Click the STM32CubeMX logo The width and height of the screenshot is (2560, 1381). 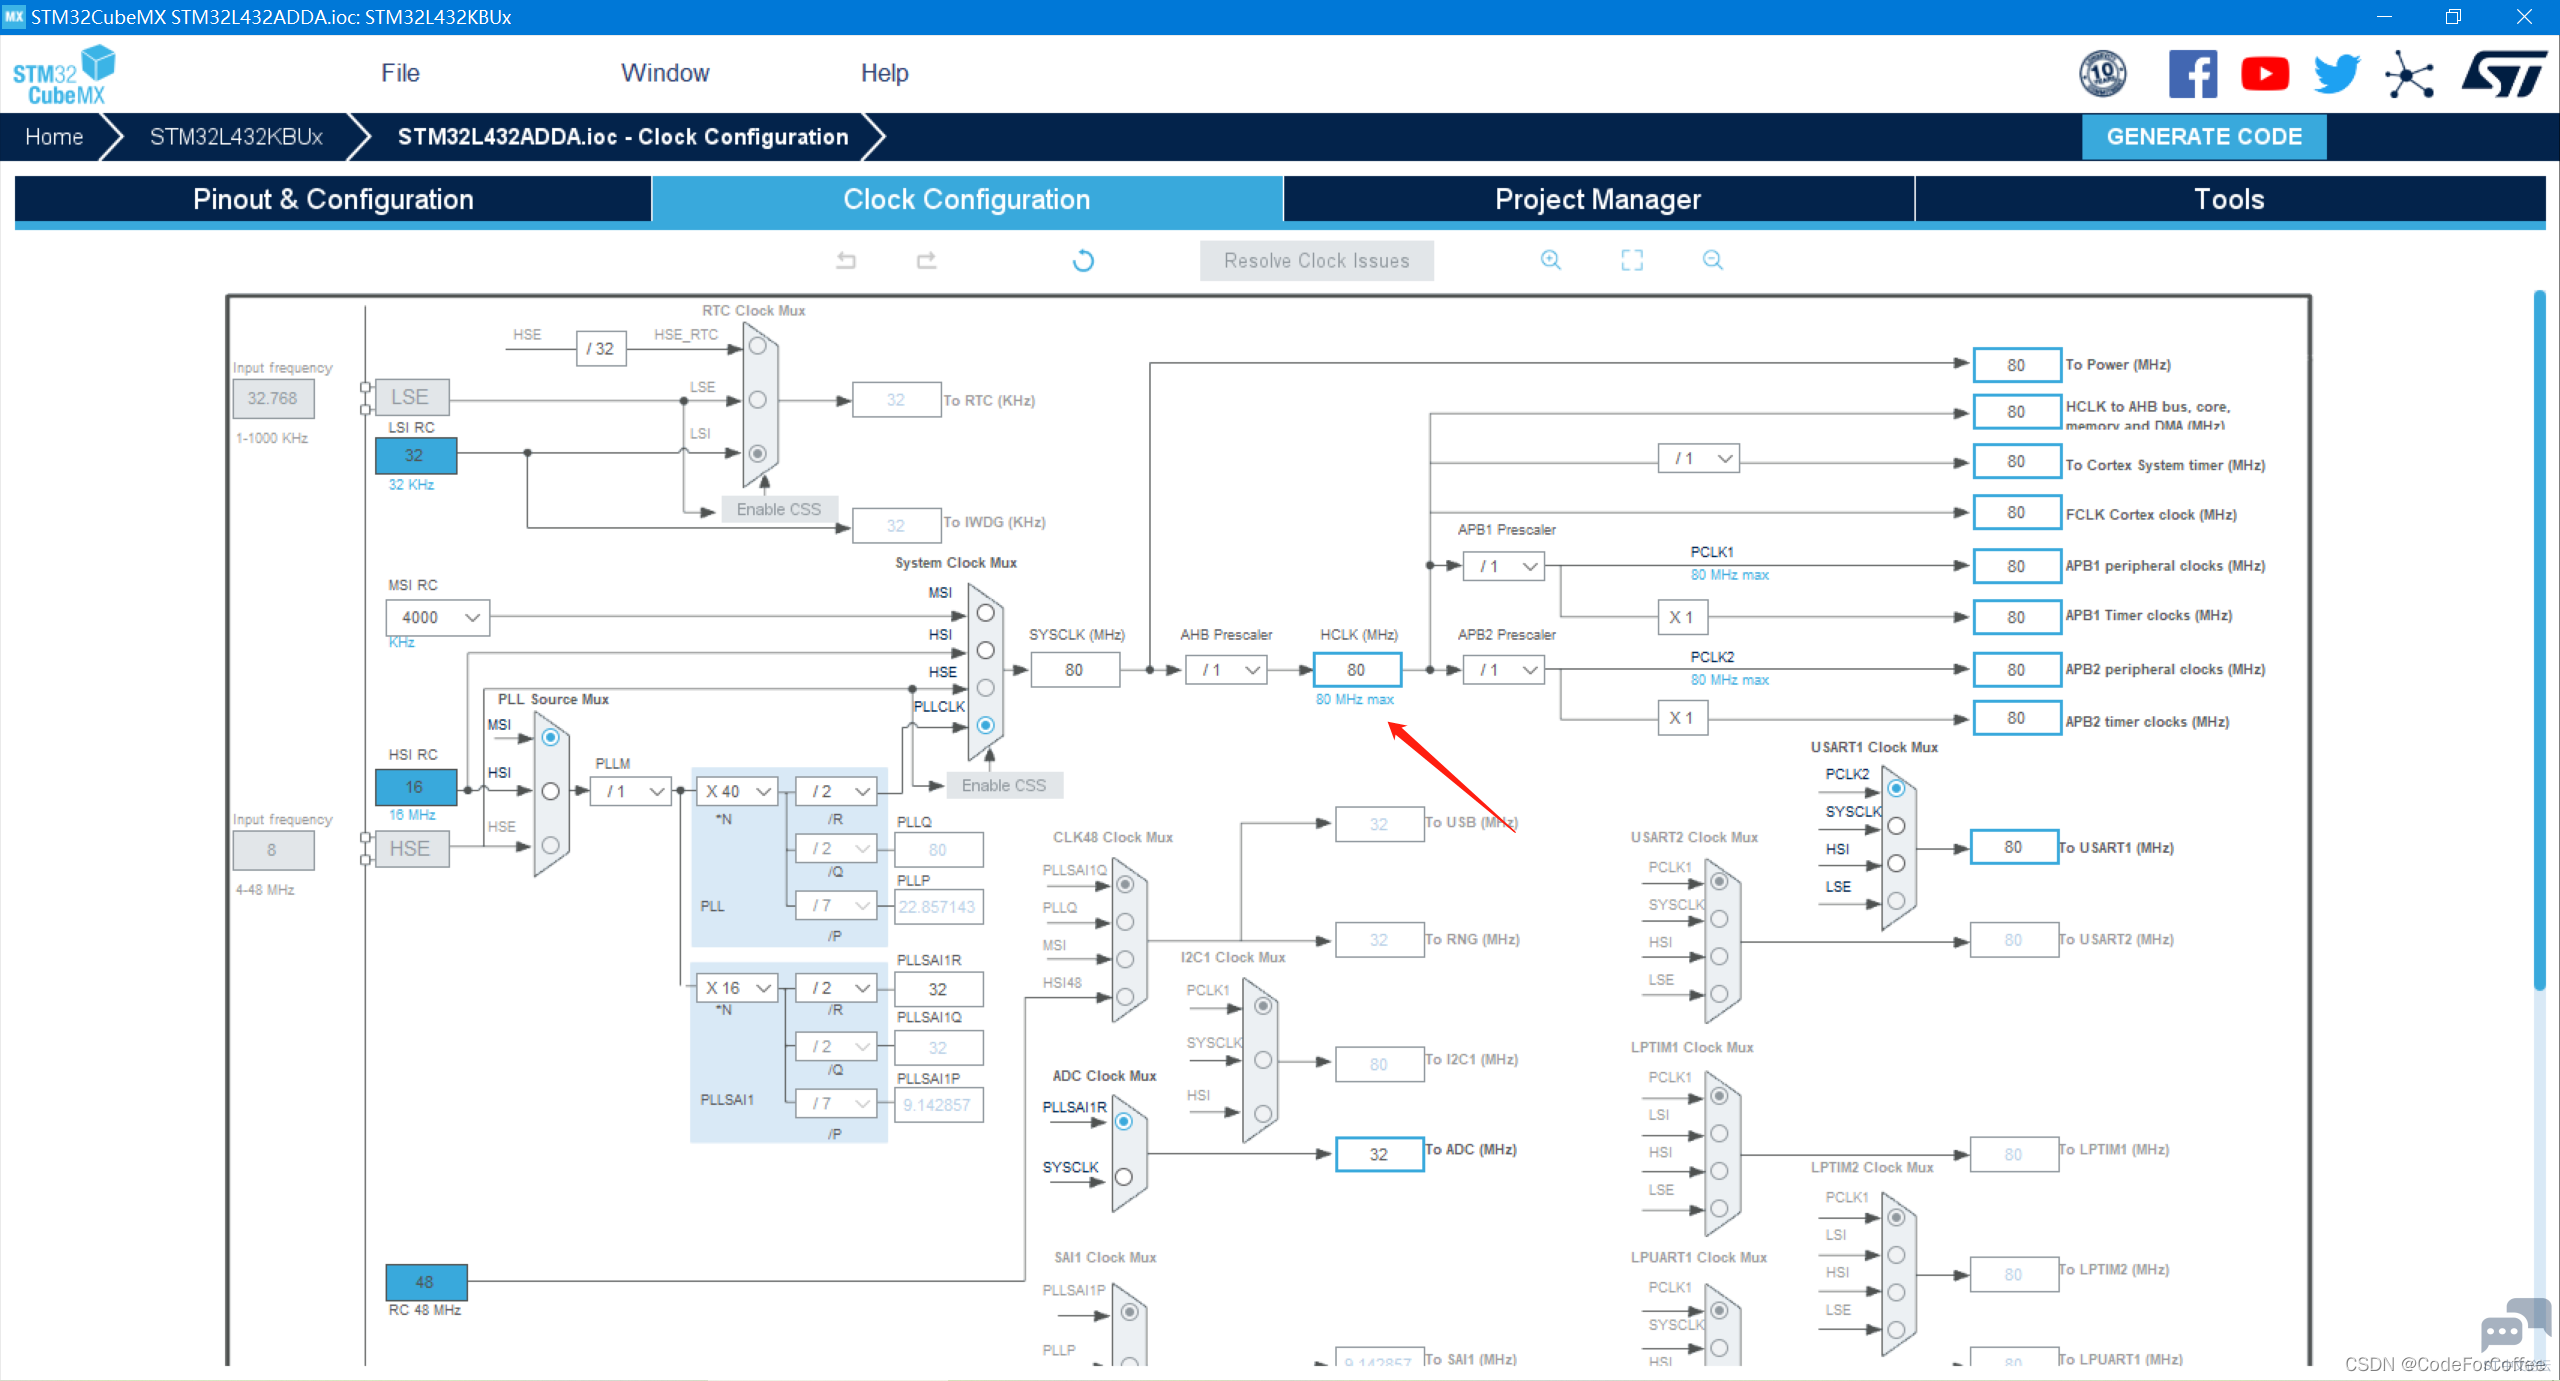[x=64, y=75]
